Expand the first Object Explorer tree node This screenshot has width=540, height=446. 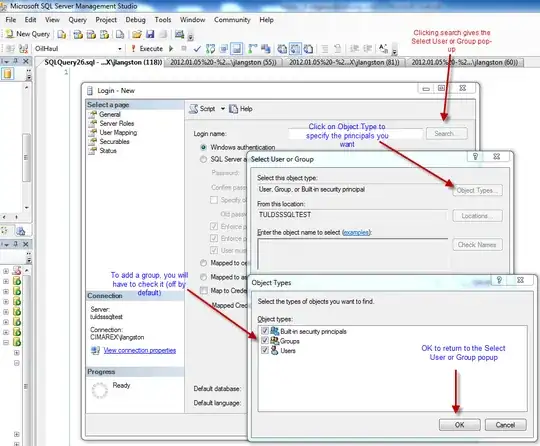6,271
